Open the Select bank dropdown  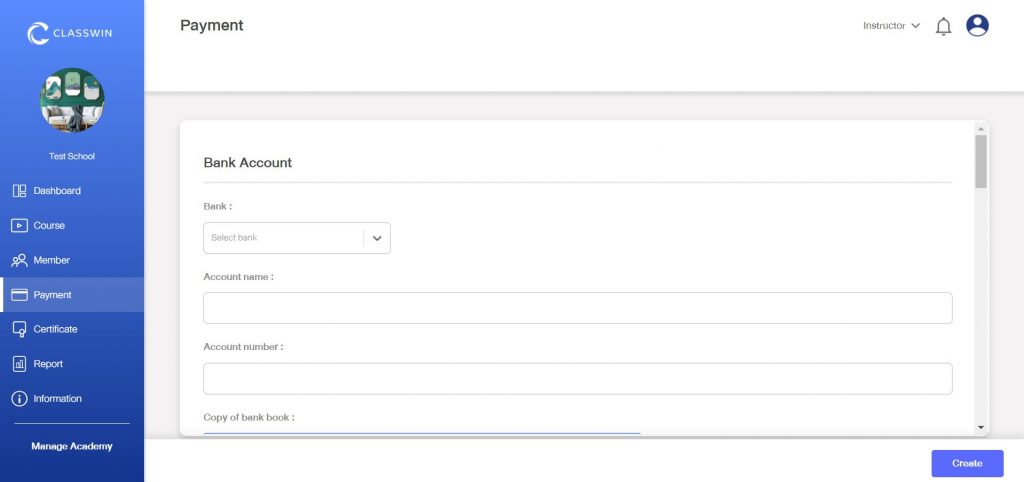[285, 238]
